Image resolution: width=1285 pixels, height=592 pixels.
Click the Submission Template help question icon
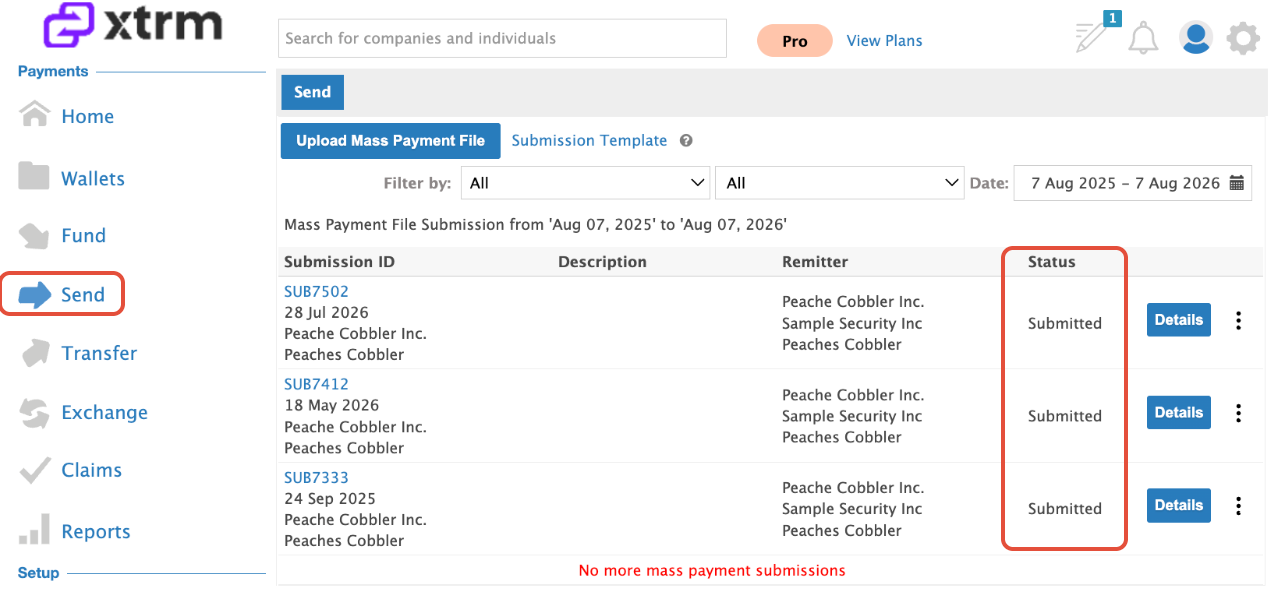pyautogui.click(x=686, y=141)
